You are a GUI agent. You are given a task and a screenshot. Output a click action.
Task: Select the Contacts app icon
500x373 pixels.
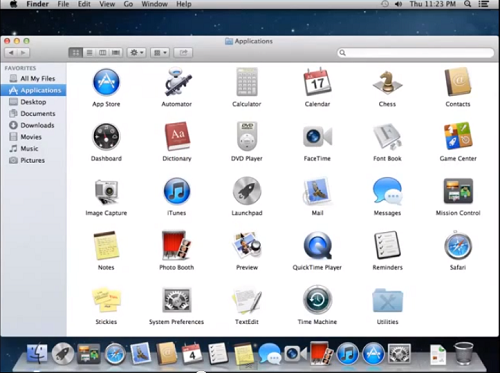coord(458,82)
